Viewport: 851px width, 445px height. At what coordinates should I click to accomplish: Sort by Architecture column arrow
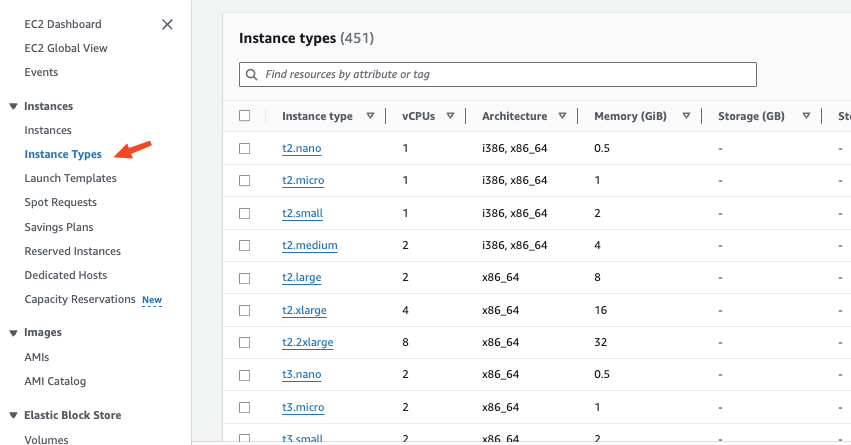(562, 116)
